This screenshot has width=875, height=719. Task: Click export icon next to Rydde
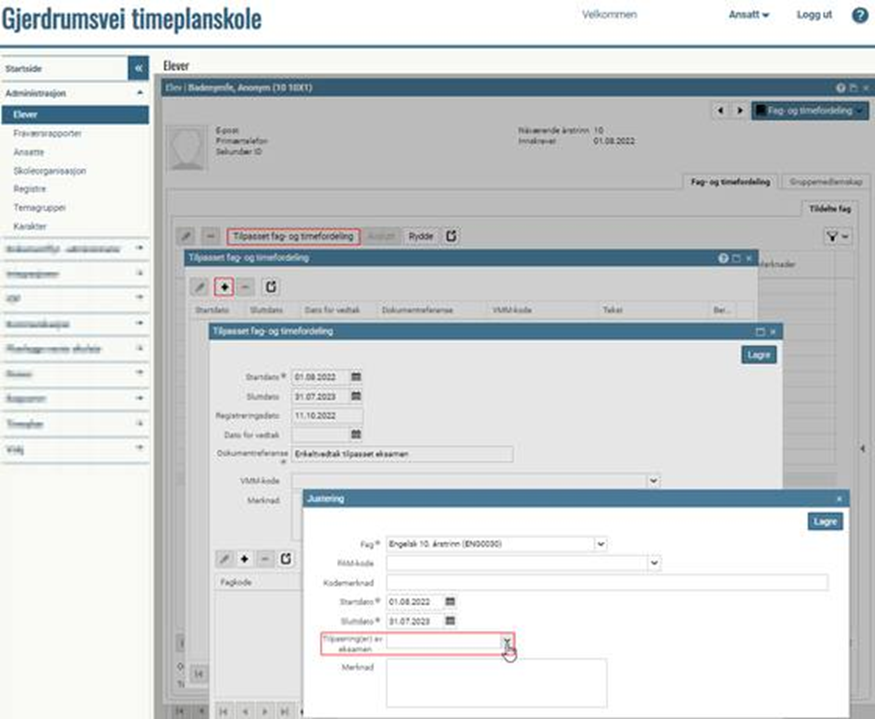click(452, 236)
